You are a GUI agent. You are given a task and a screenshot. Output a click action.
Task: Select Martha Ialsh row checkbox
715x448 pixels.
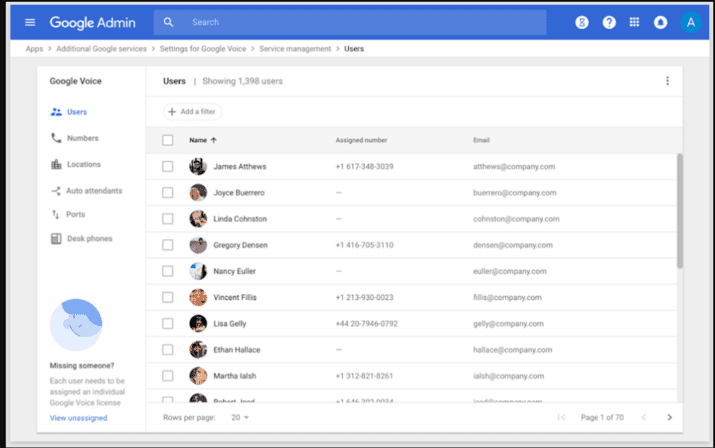(168, 376)
